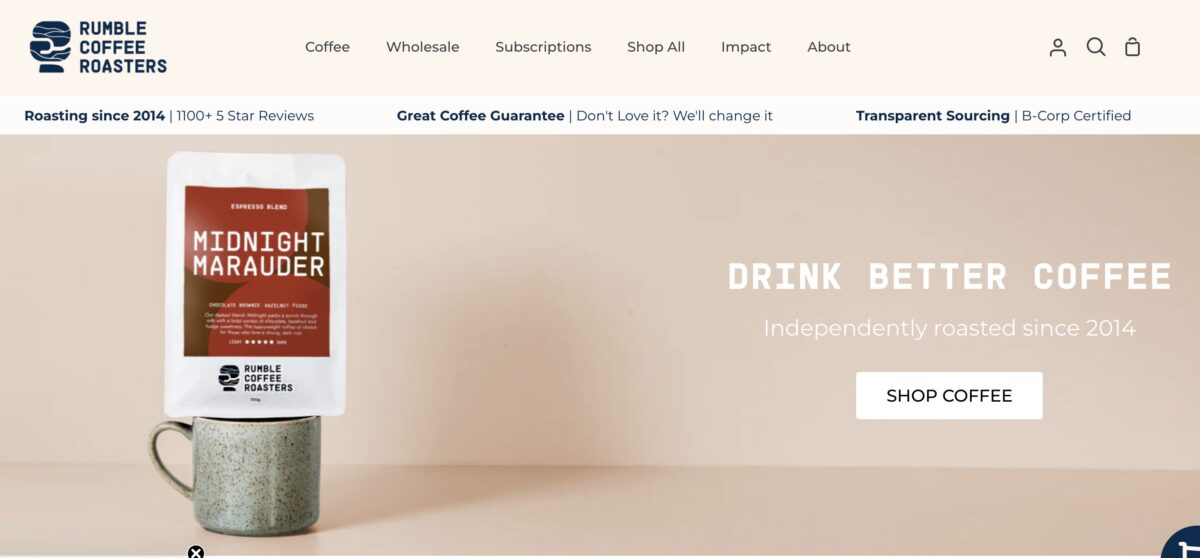Click the Roasting since 2014 banner text
Viewport: 1200px width, 558px height.
click(94, 116)
